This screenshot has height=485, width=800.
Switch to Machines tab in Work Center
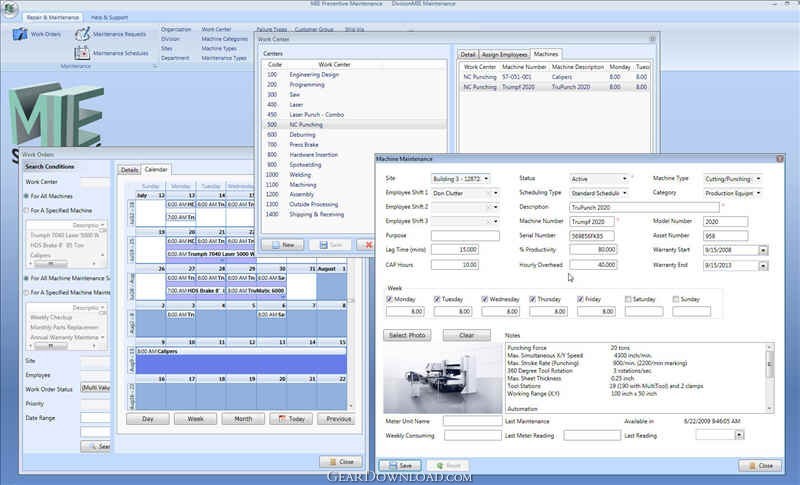point(546,54)
